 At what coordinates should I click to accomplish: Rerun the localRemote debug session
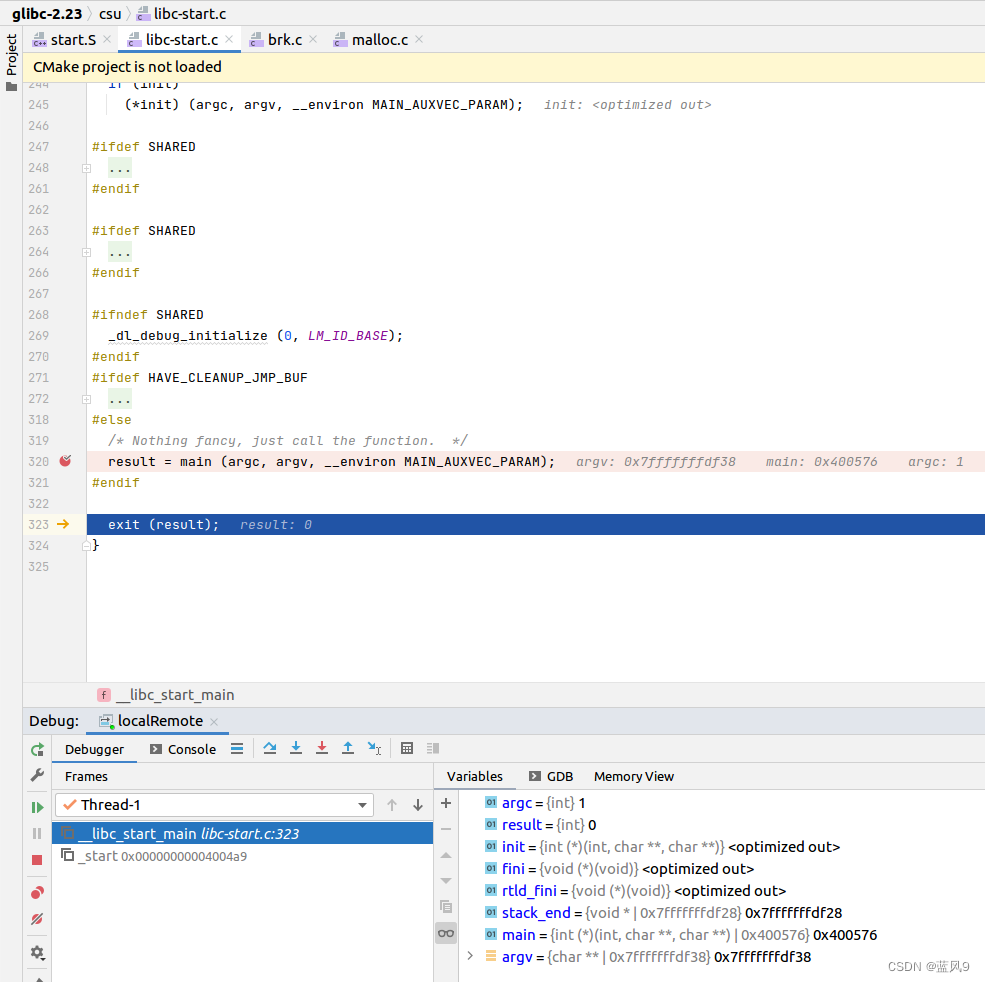[x=37, y=749]
